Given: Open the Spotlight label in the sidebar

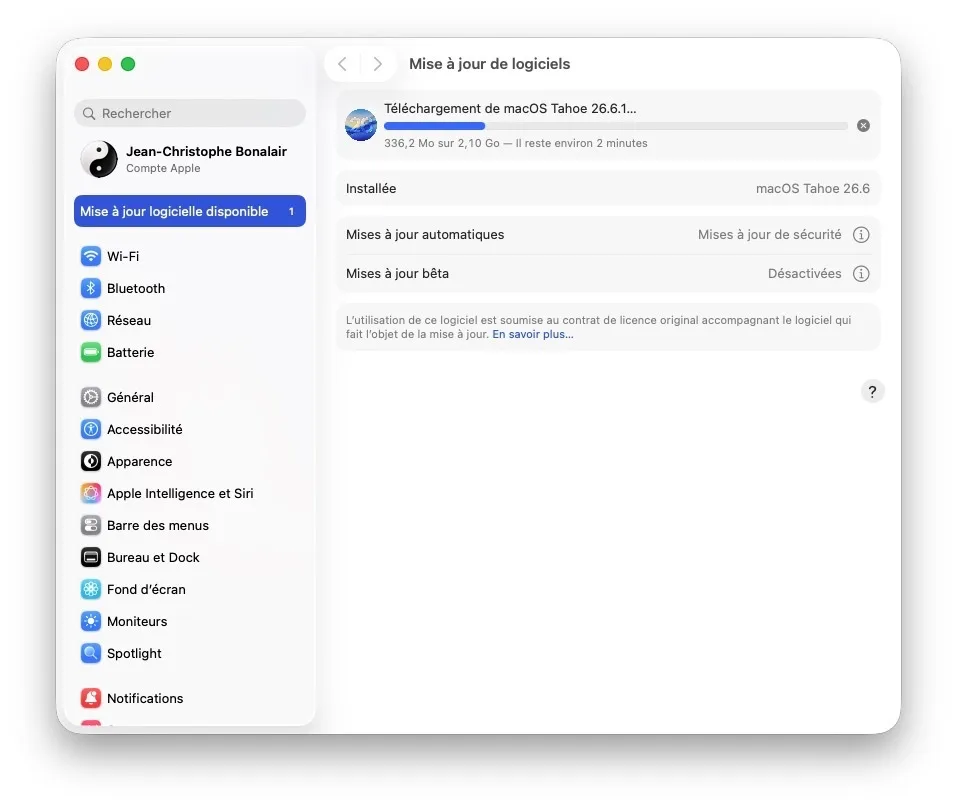Looking at the screenshot, I should point(134,654).
